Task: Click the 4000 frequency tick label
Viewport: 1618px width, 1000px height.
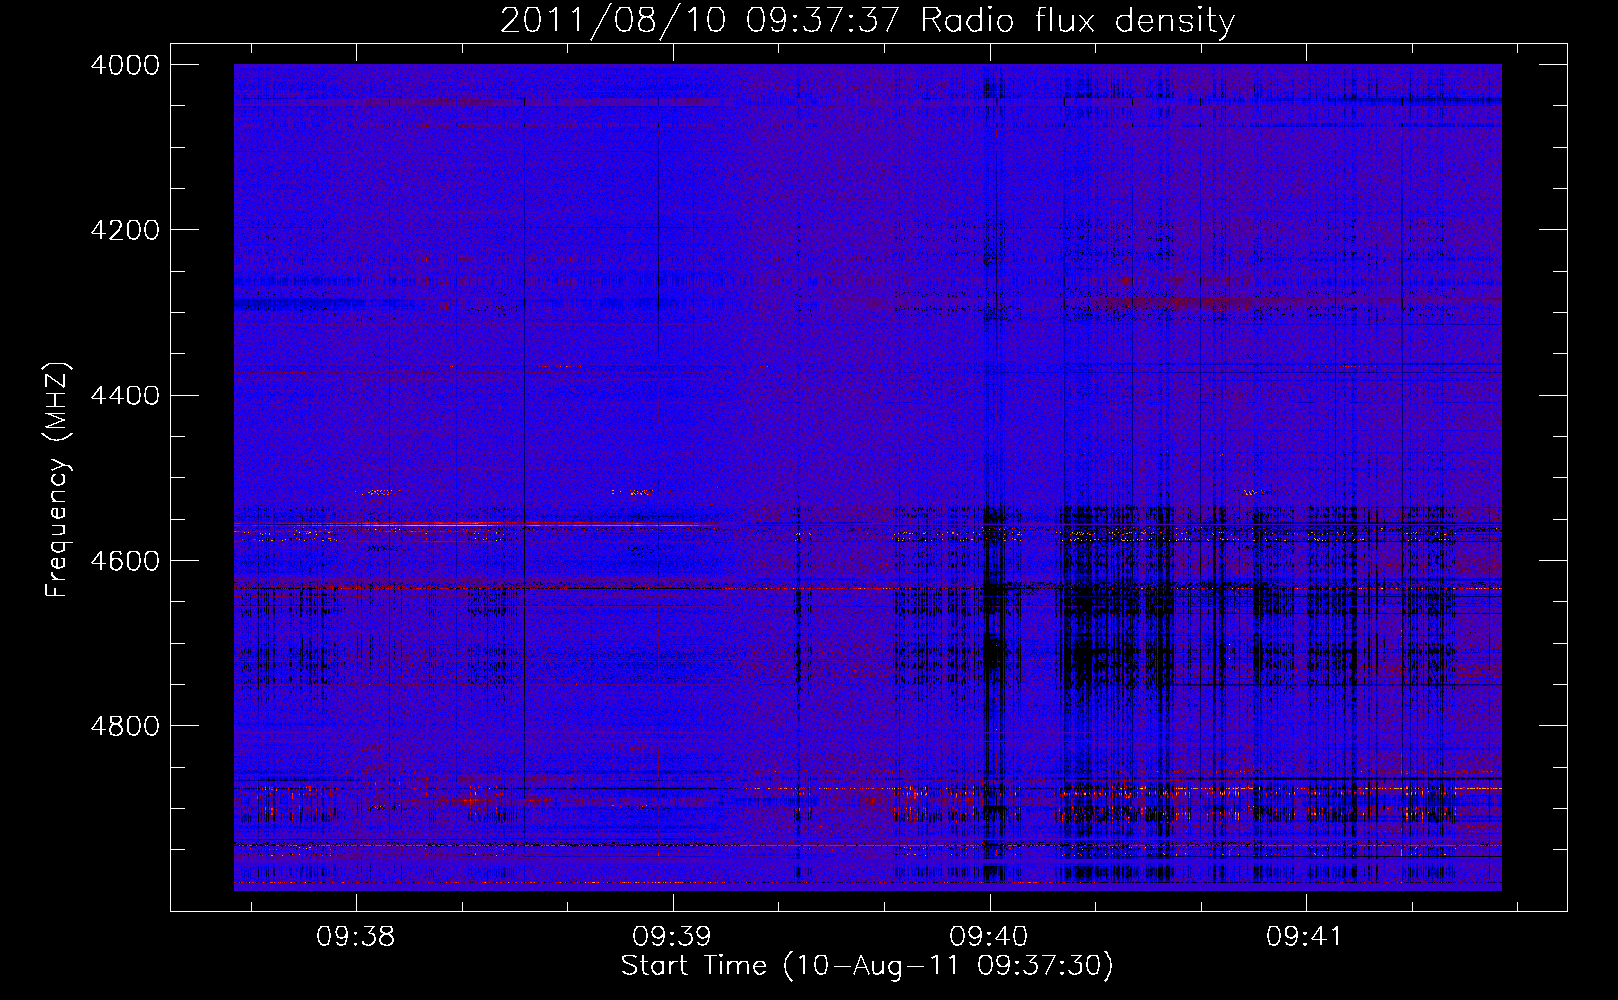Action: [125, 65]
